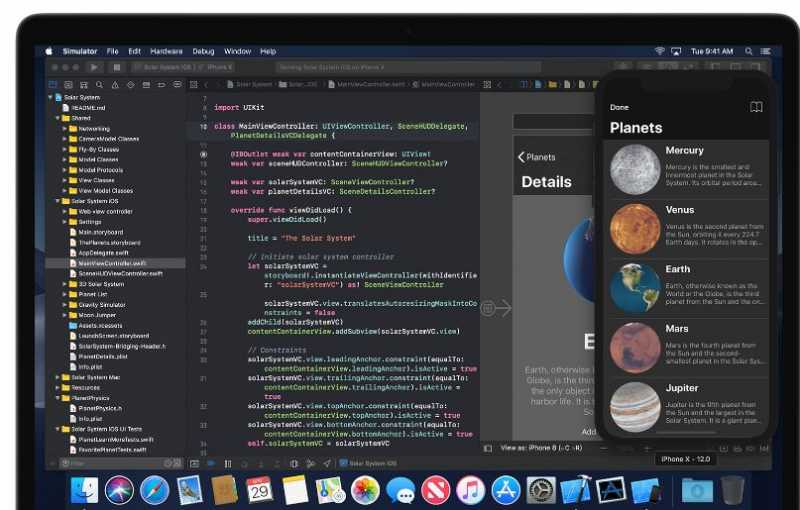Select the Earth planet row
The width and height of the screenshot is (800, 510).
tap(686, 288)
